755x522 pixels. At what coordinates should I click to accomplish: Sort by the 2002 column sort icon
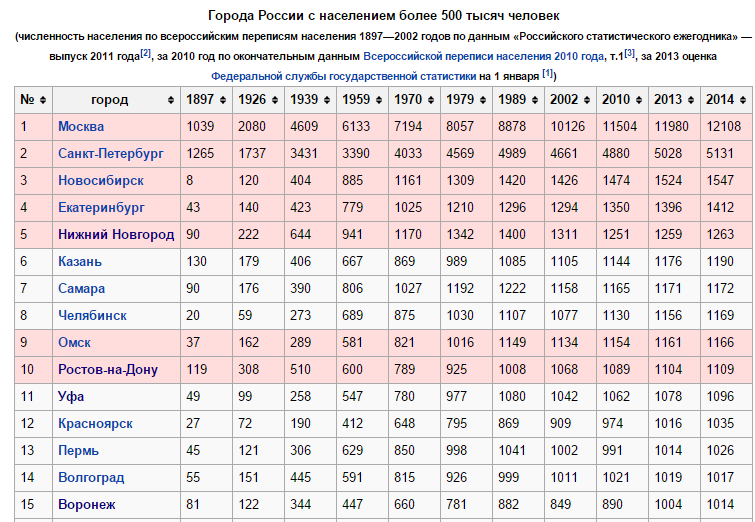tap(585, 100)
